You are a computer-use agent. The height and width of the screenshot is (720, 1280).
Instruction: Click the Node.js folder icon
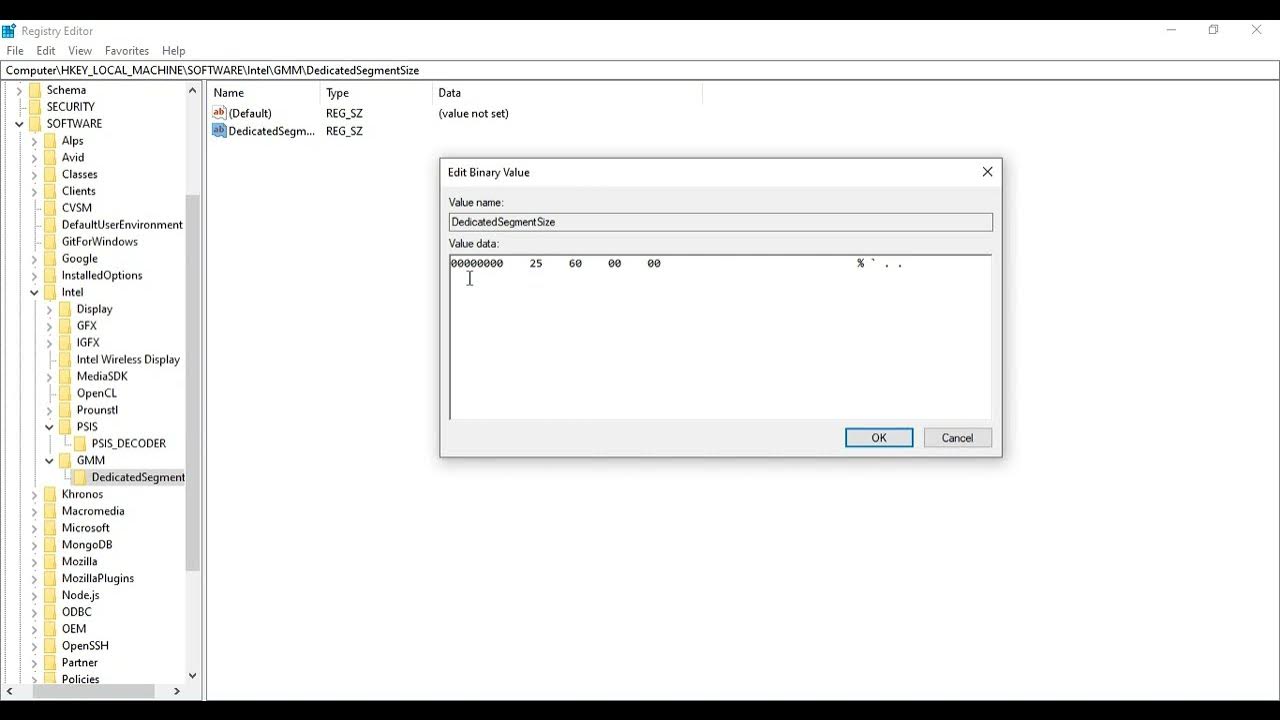click(51, 595)
